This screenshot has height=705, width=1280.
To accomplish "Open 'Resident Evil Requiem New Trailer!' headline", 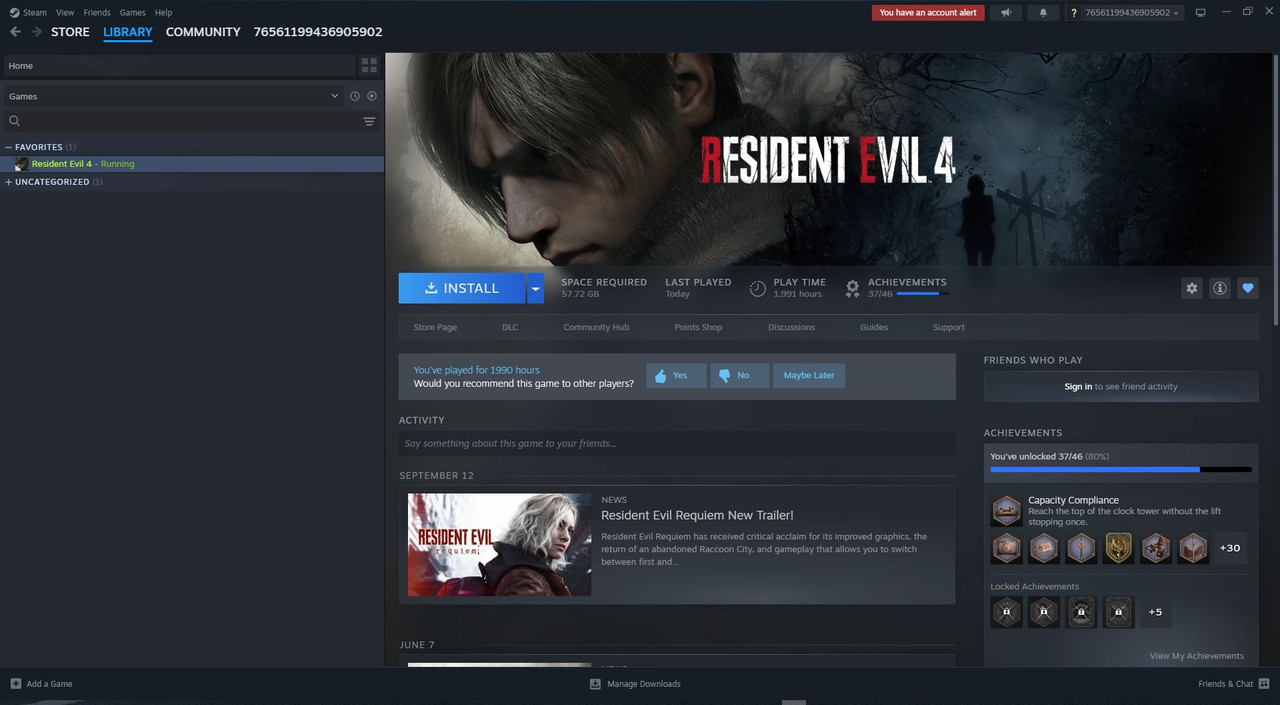I will (697, 515).
